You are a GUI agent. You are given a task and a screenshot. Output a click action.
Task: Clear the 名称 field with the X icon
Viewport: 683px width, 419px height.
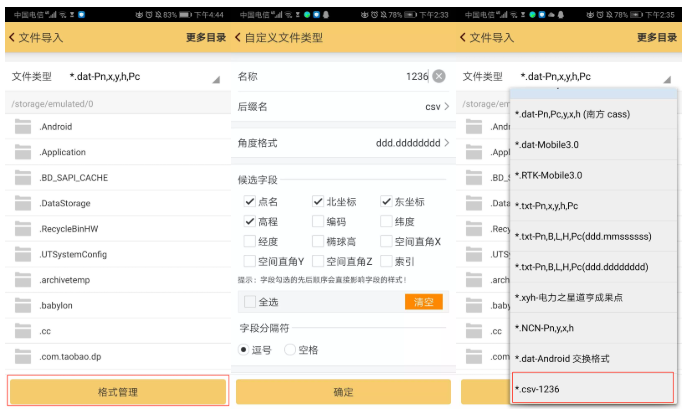pos(438,77)
